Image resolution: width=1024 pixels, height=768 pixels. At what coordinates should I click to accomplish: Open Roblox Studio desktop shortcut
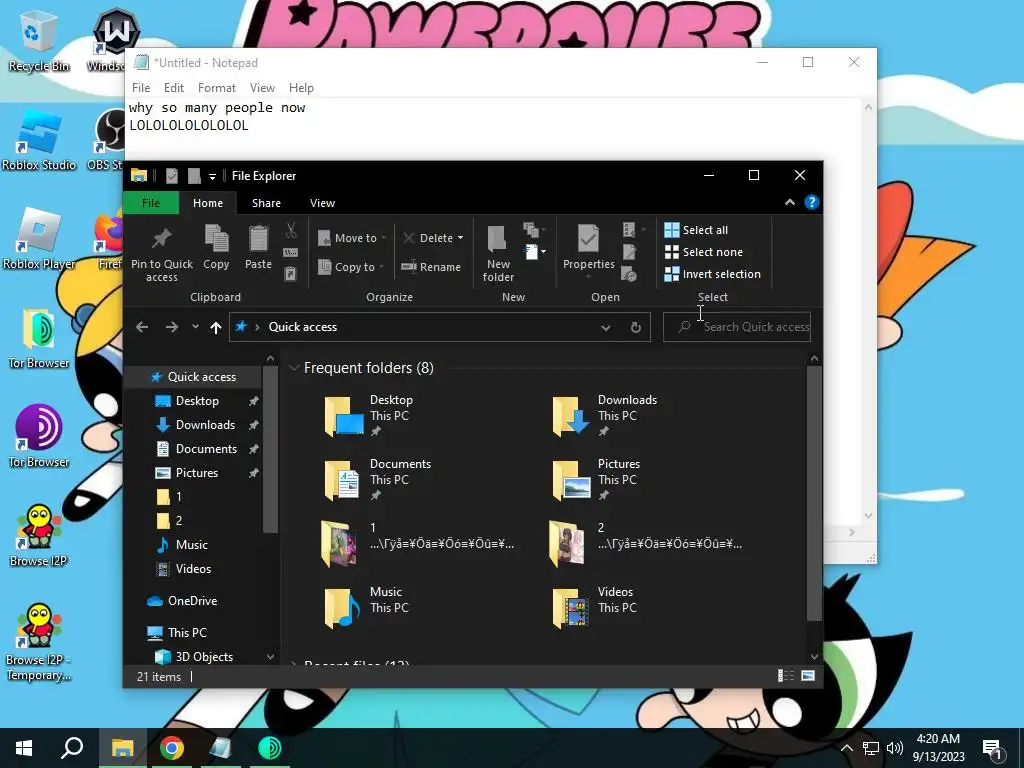[39, 140]
